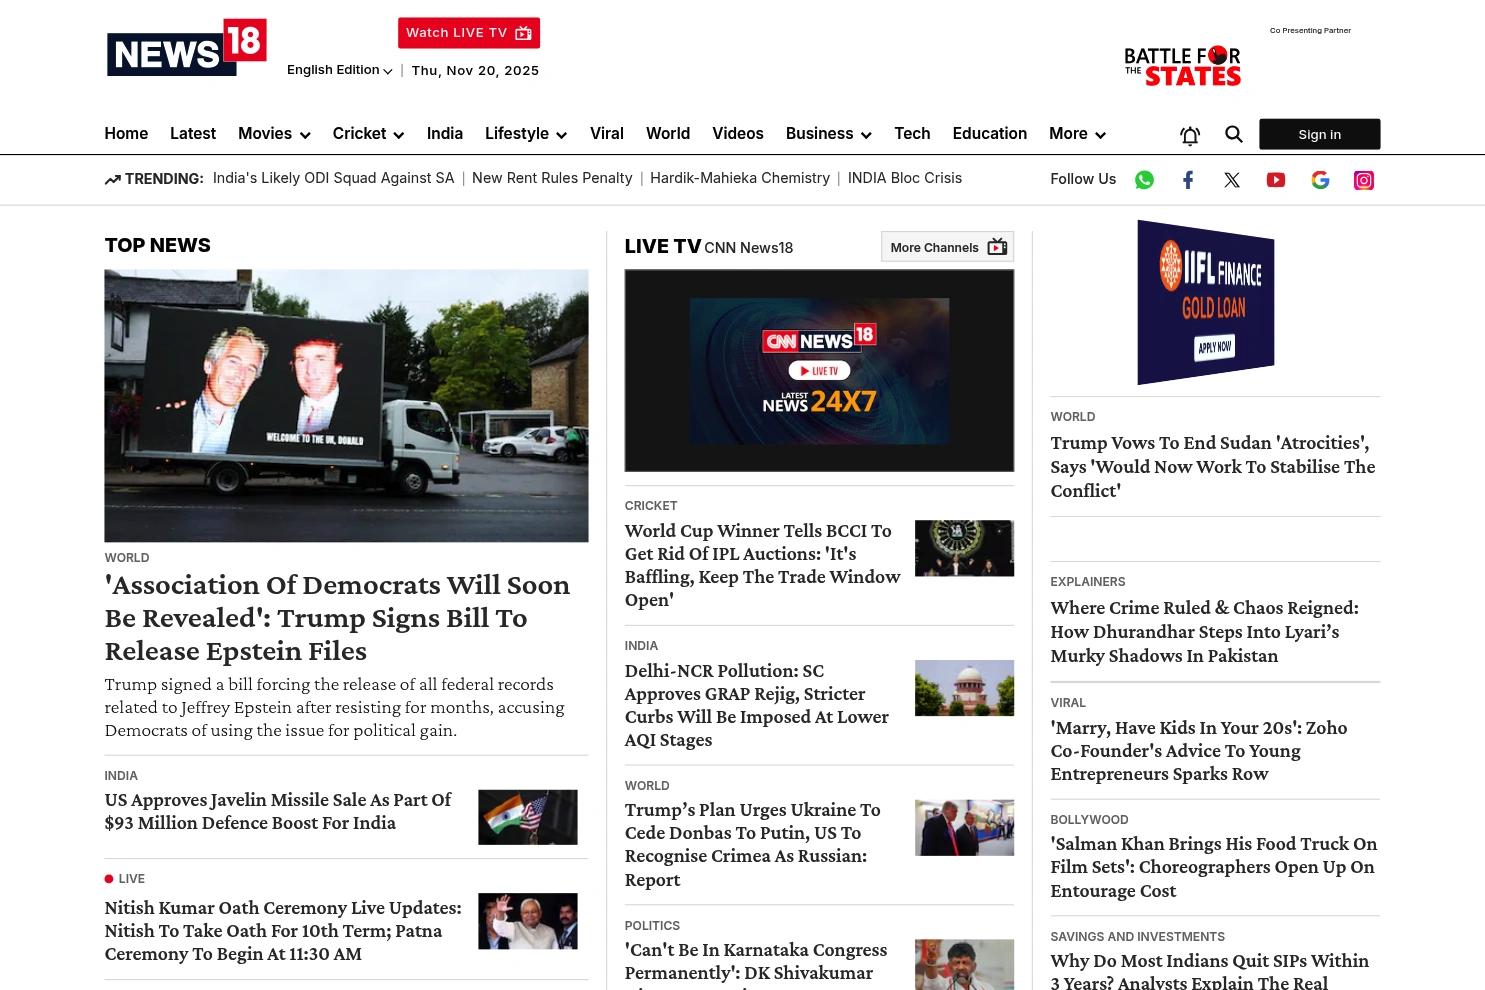Viewport: 1485px width, 990px height.
Task: Open the Delhi-NCR Pollution GRAP headline
Action: click(756, 705)
